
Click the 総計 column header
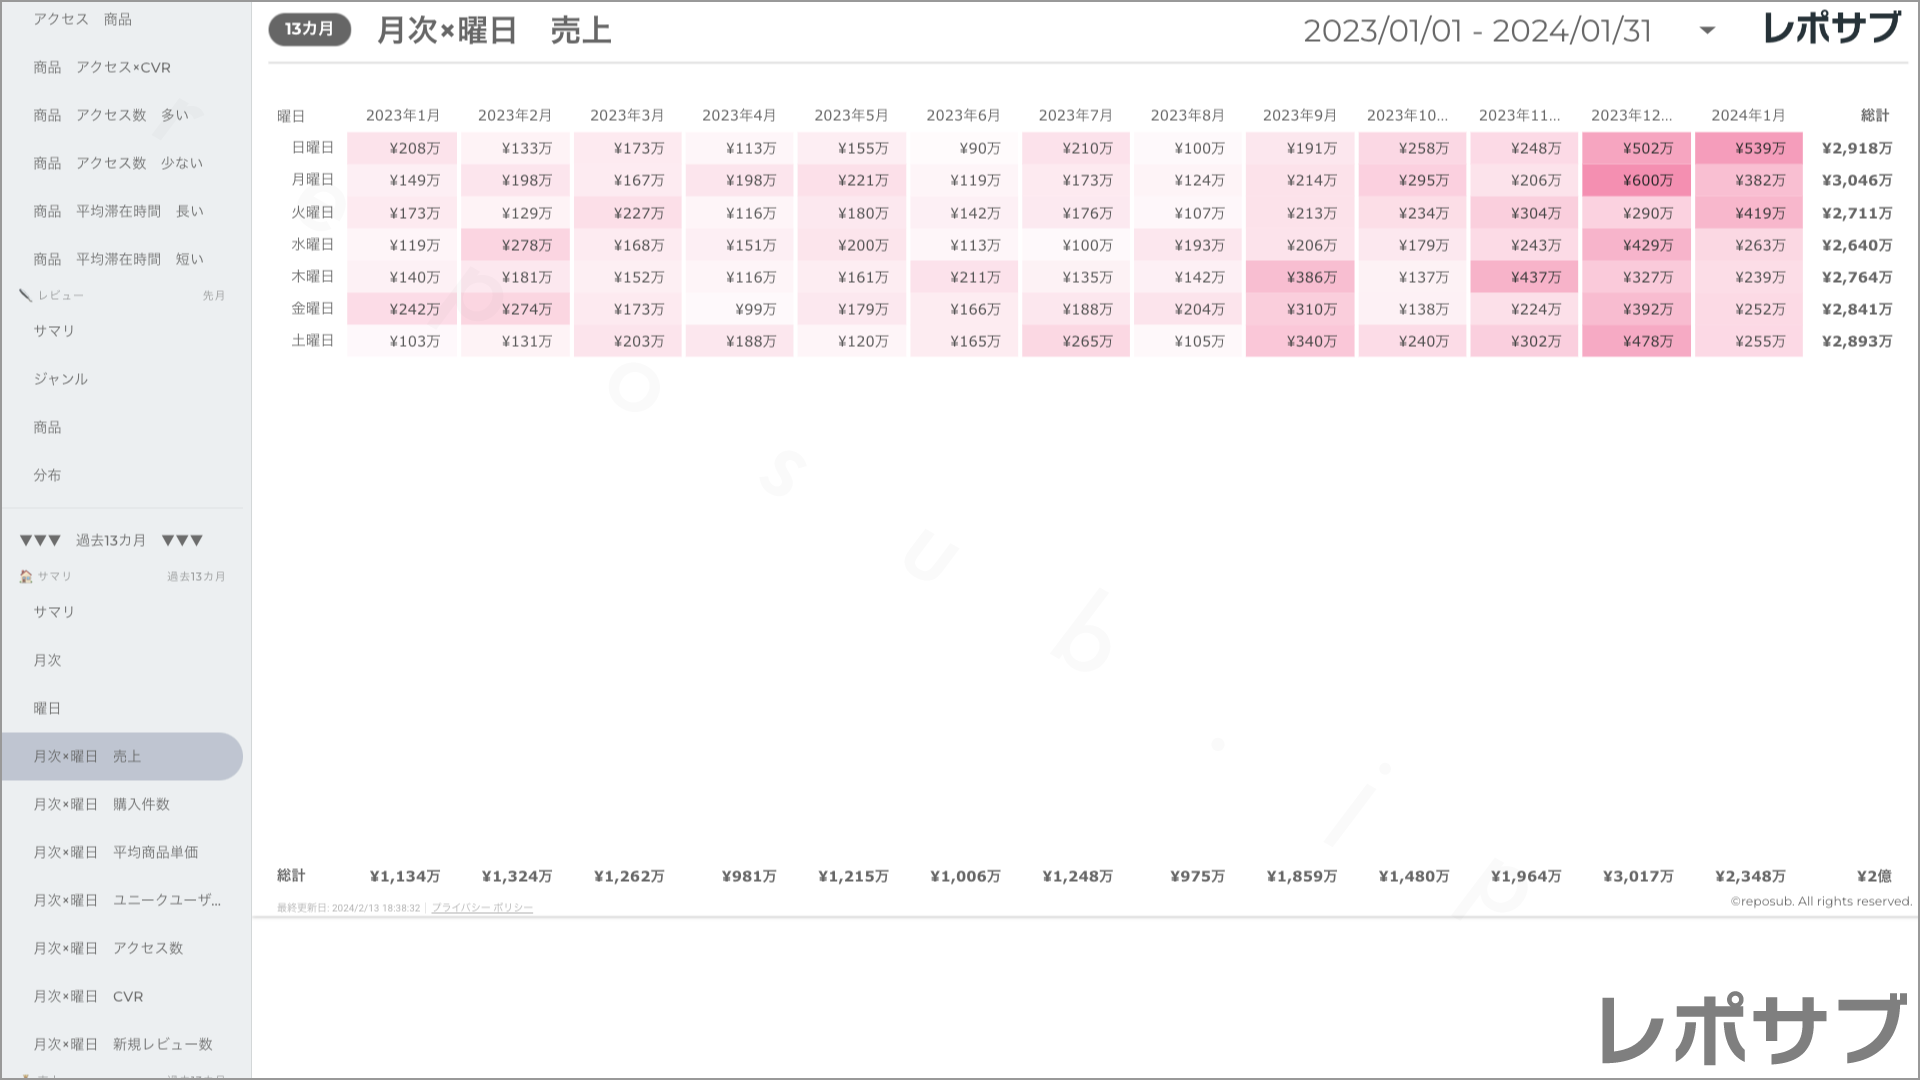click(x=1875, y=115)
